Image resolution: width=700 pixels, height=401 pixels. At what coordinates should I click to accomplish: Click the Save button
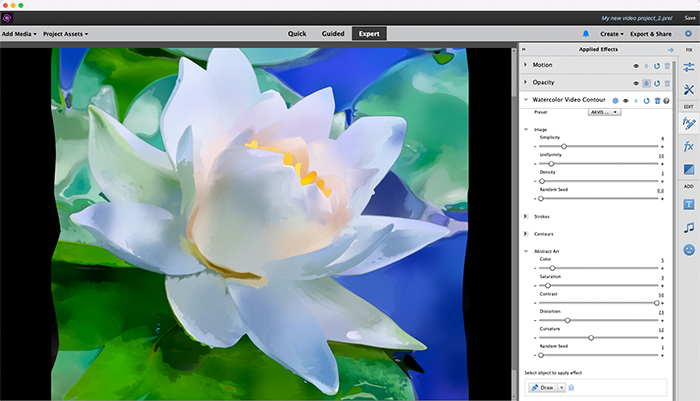pyautogui.click(x=690, y=18)
